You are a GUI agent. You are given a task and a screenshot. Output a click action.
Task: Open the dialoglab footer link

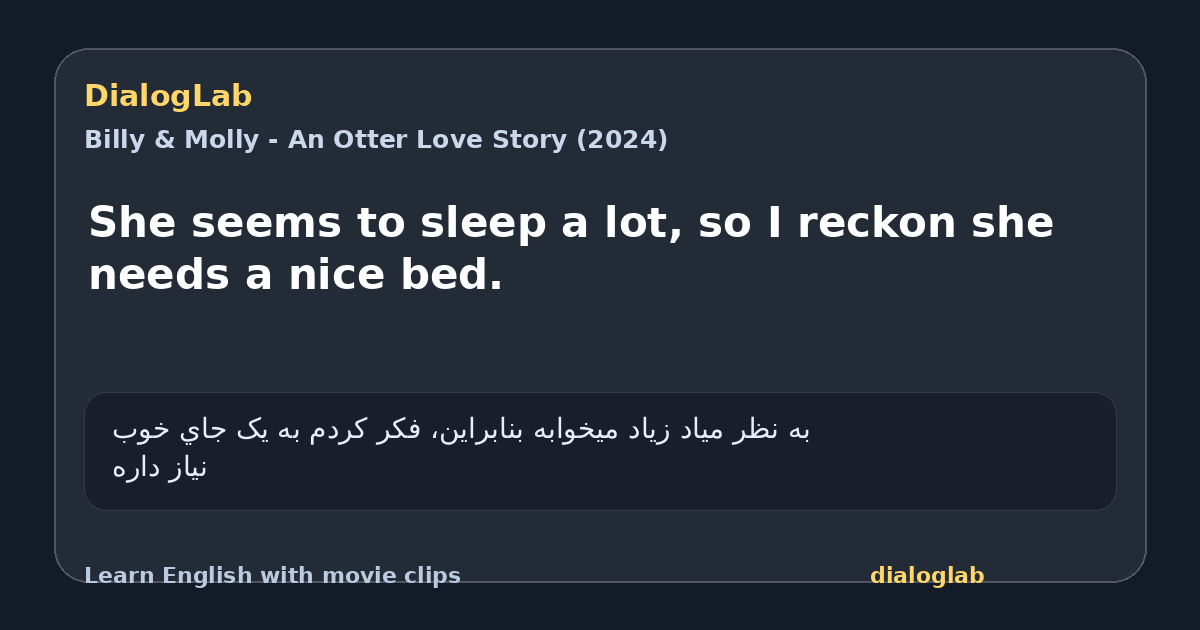pyautogui.click(x=927, y=576)
